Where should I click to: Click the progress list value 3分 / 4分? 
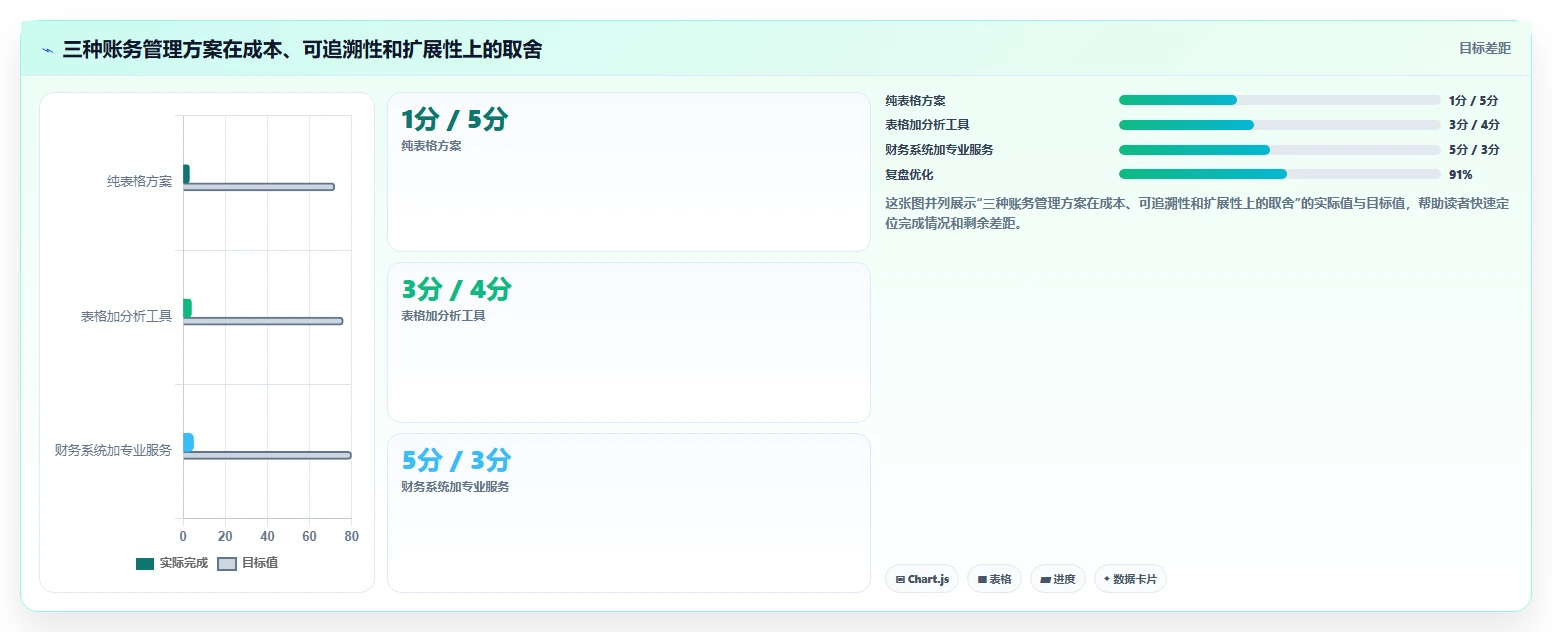tap(1474, 125)
